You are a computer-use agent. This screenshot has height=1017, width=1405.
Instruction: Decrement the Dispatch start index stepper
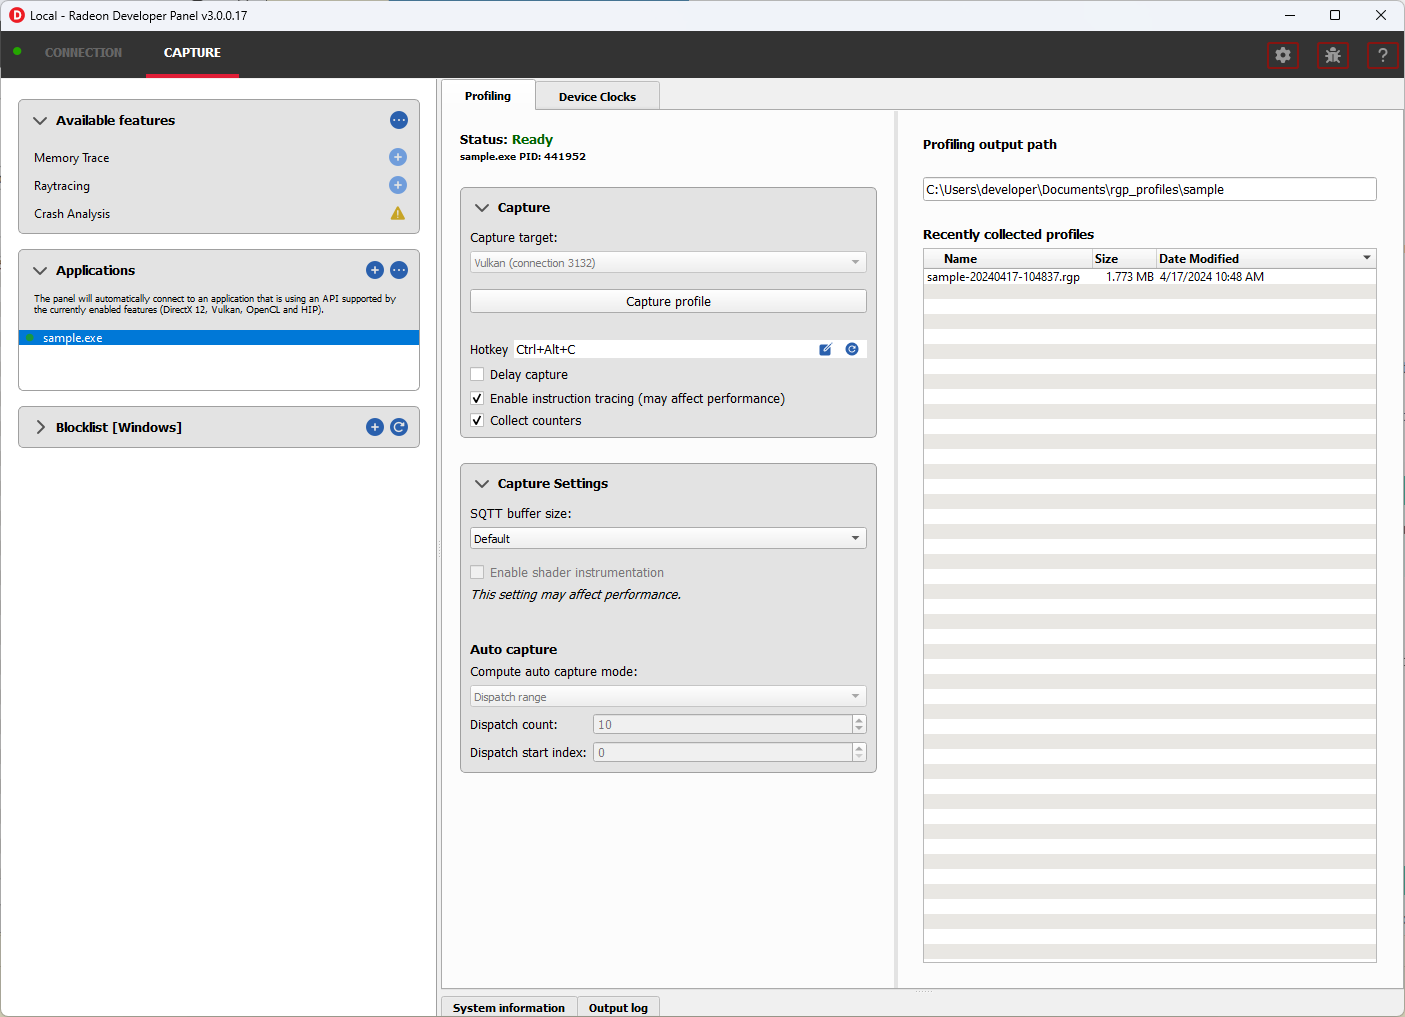click(859, 757)
